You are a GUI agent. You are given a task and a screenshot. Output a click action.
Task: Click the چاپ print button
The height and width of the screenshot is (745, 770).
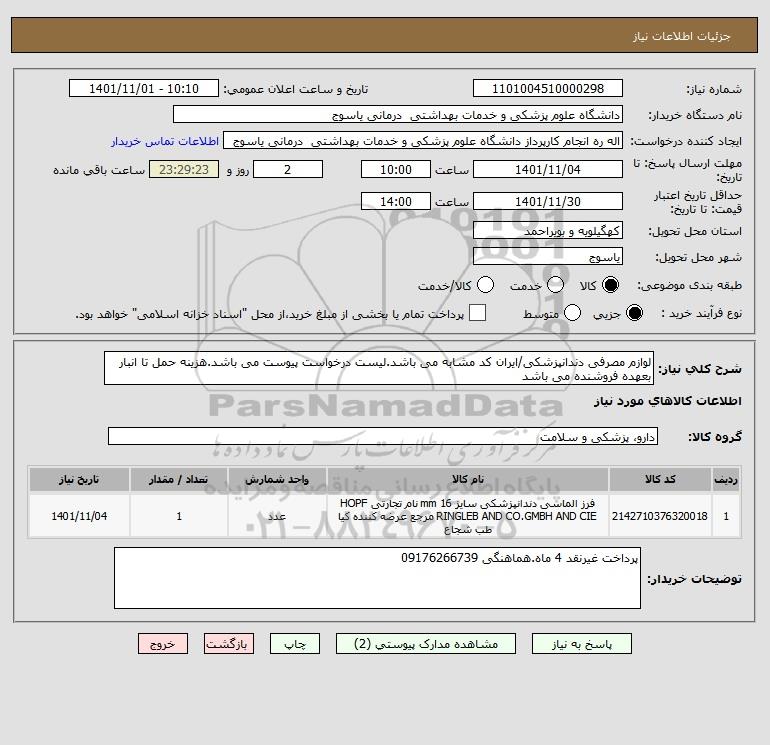(x=295, y=644)
